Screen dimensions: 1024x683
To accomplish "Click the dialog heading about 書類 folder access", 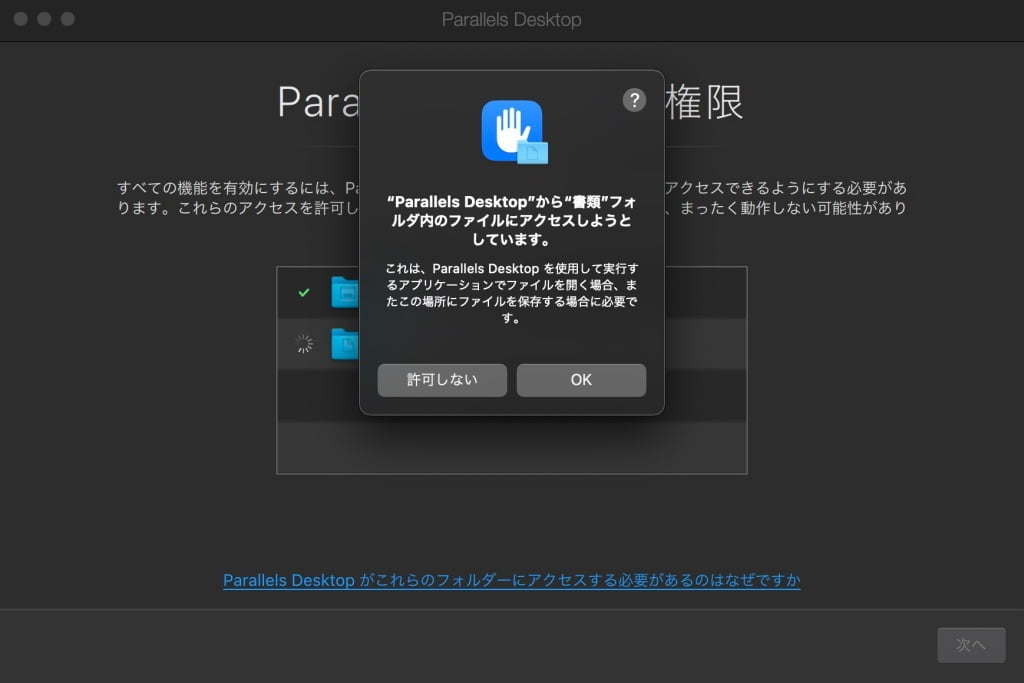I will [511, 221].
